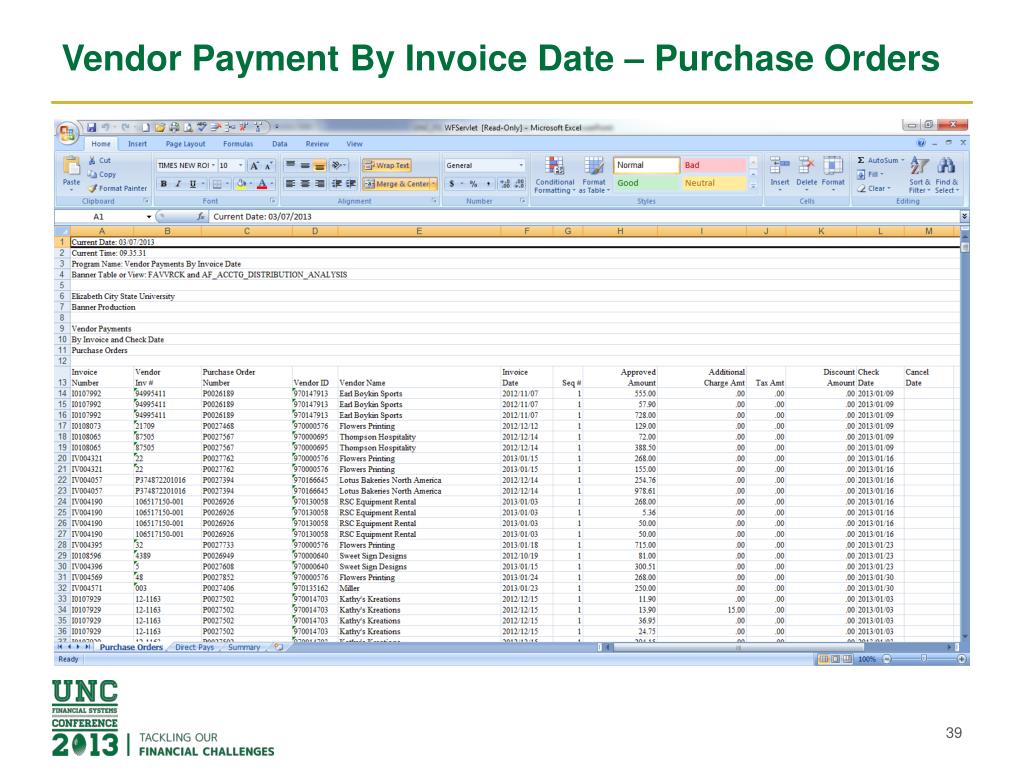Screen dimensions: 1024x768
Task: Apply Fill Color bucket icon
Action: point(241,184)
